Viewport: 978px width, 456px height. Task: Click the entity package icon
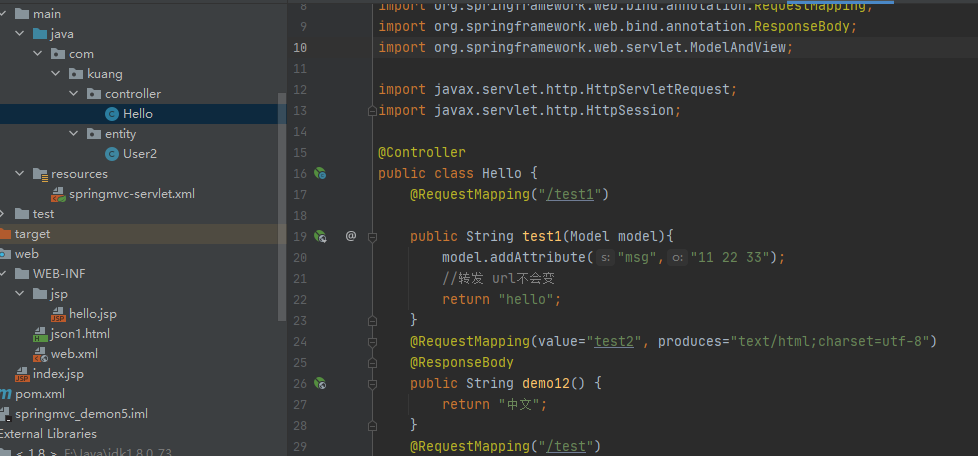click(x=94, y=133)
